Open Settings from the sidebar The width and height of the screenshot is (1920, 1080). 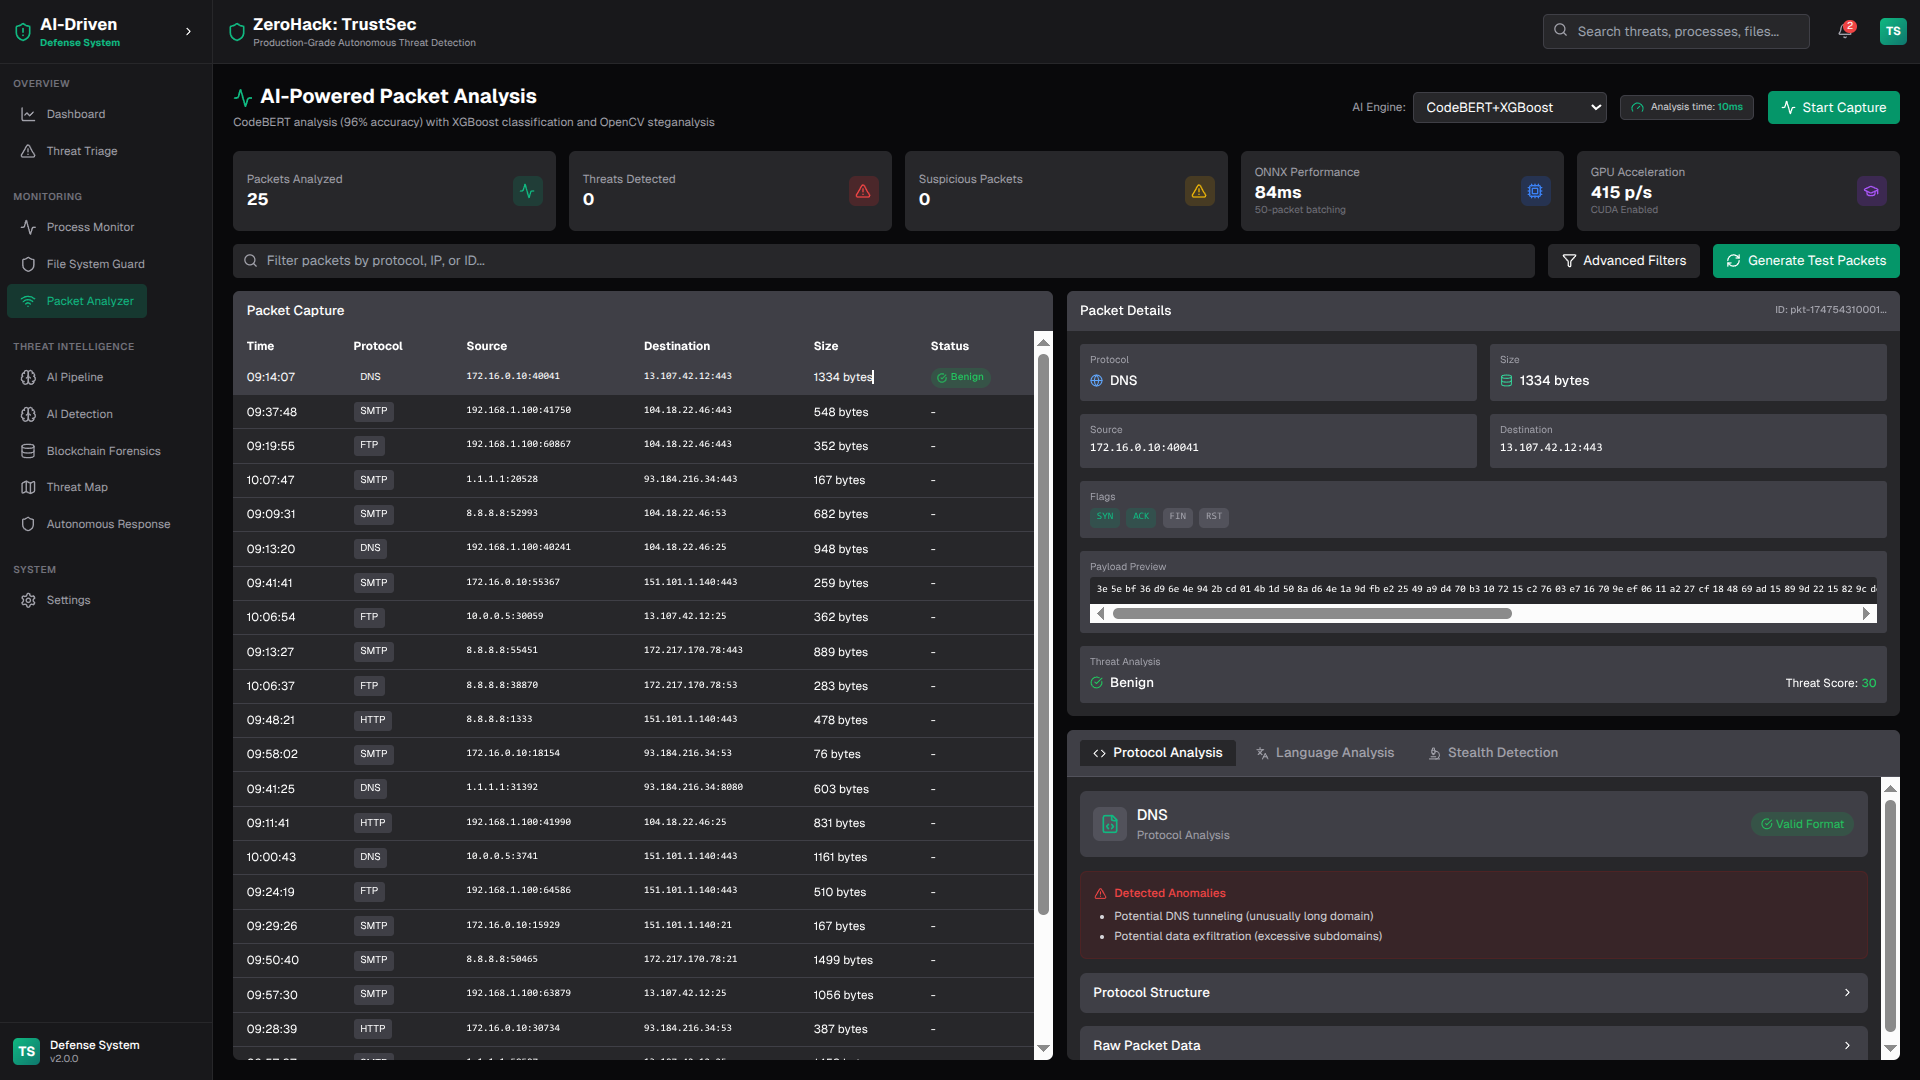tap(68, 600)
